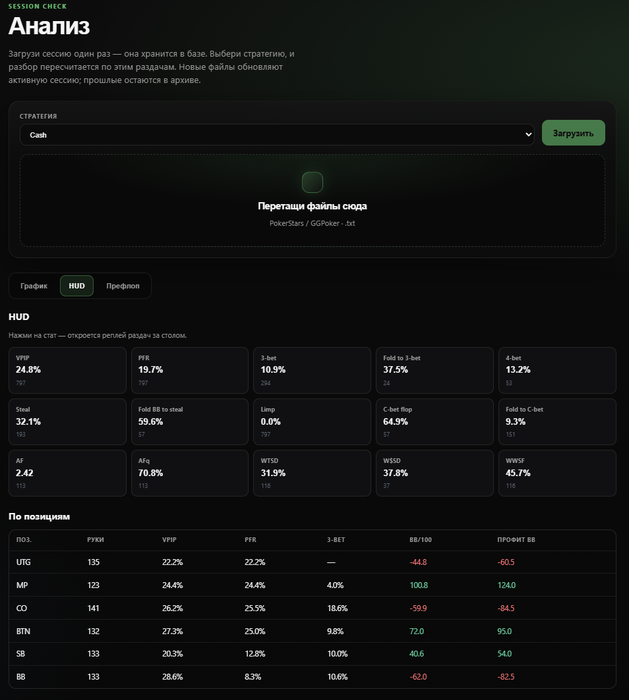Click the VPIP column header in positions table
This screenshot has height=700, width=629.
pyautogui.click(x=169, y=540)
